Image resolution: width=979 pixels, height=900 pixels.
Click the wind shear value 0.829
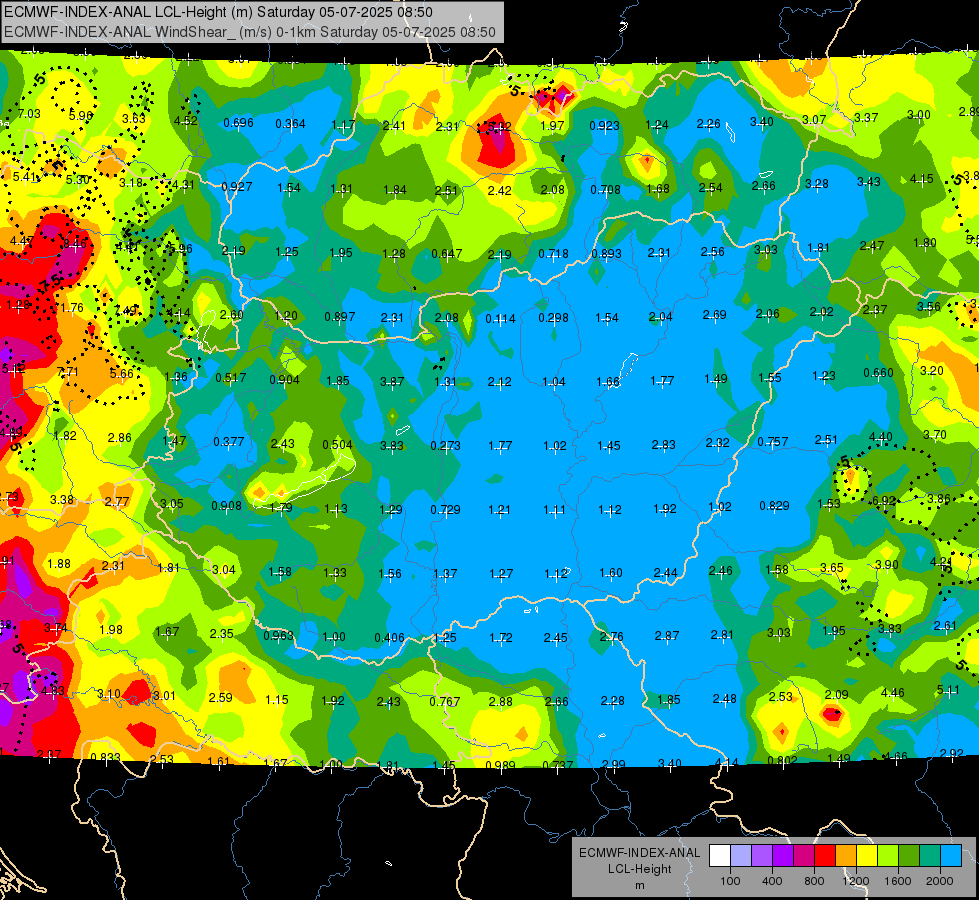point(775,505)
